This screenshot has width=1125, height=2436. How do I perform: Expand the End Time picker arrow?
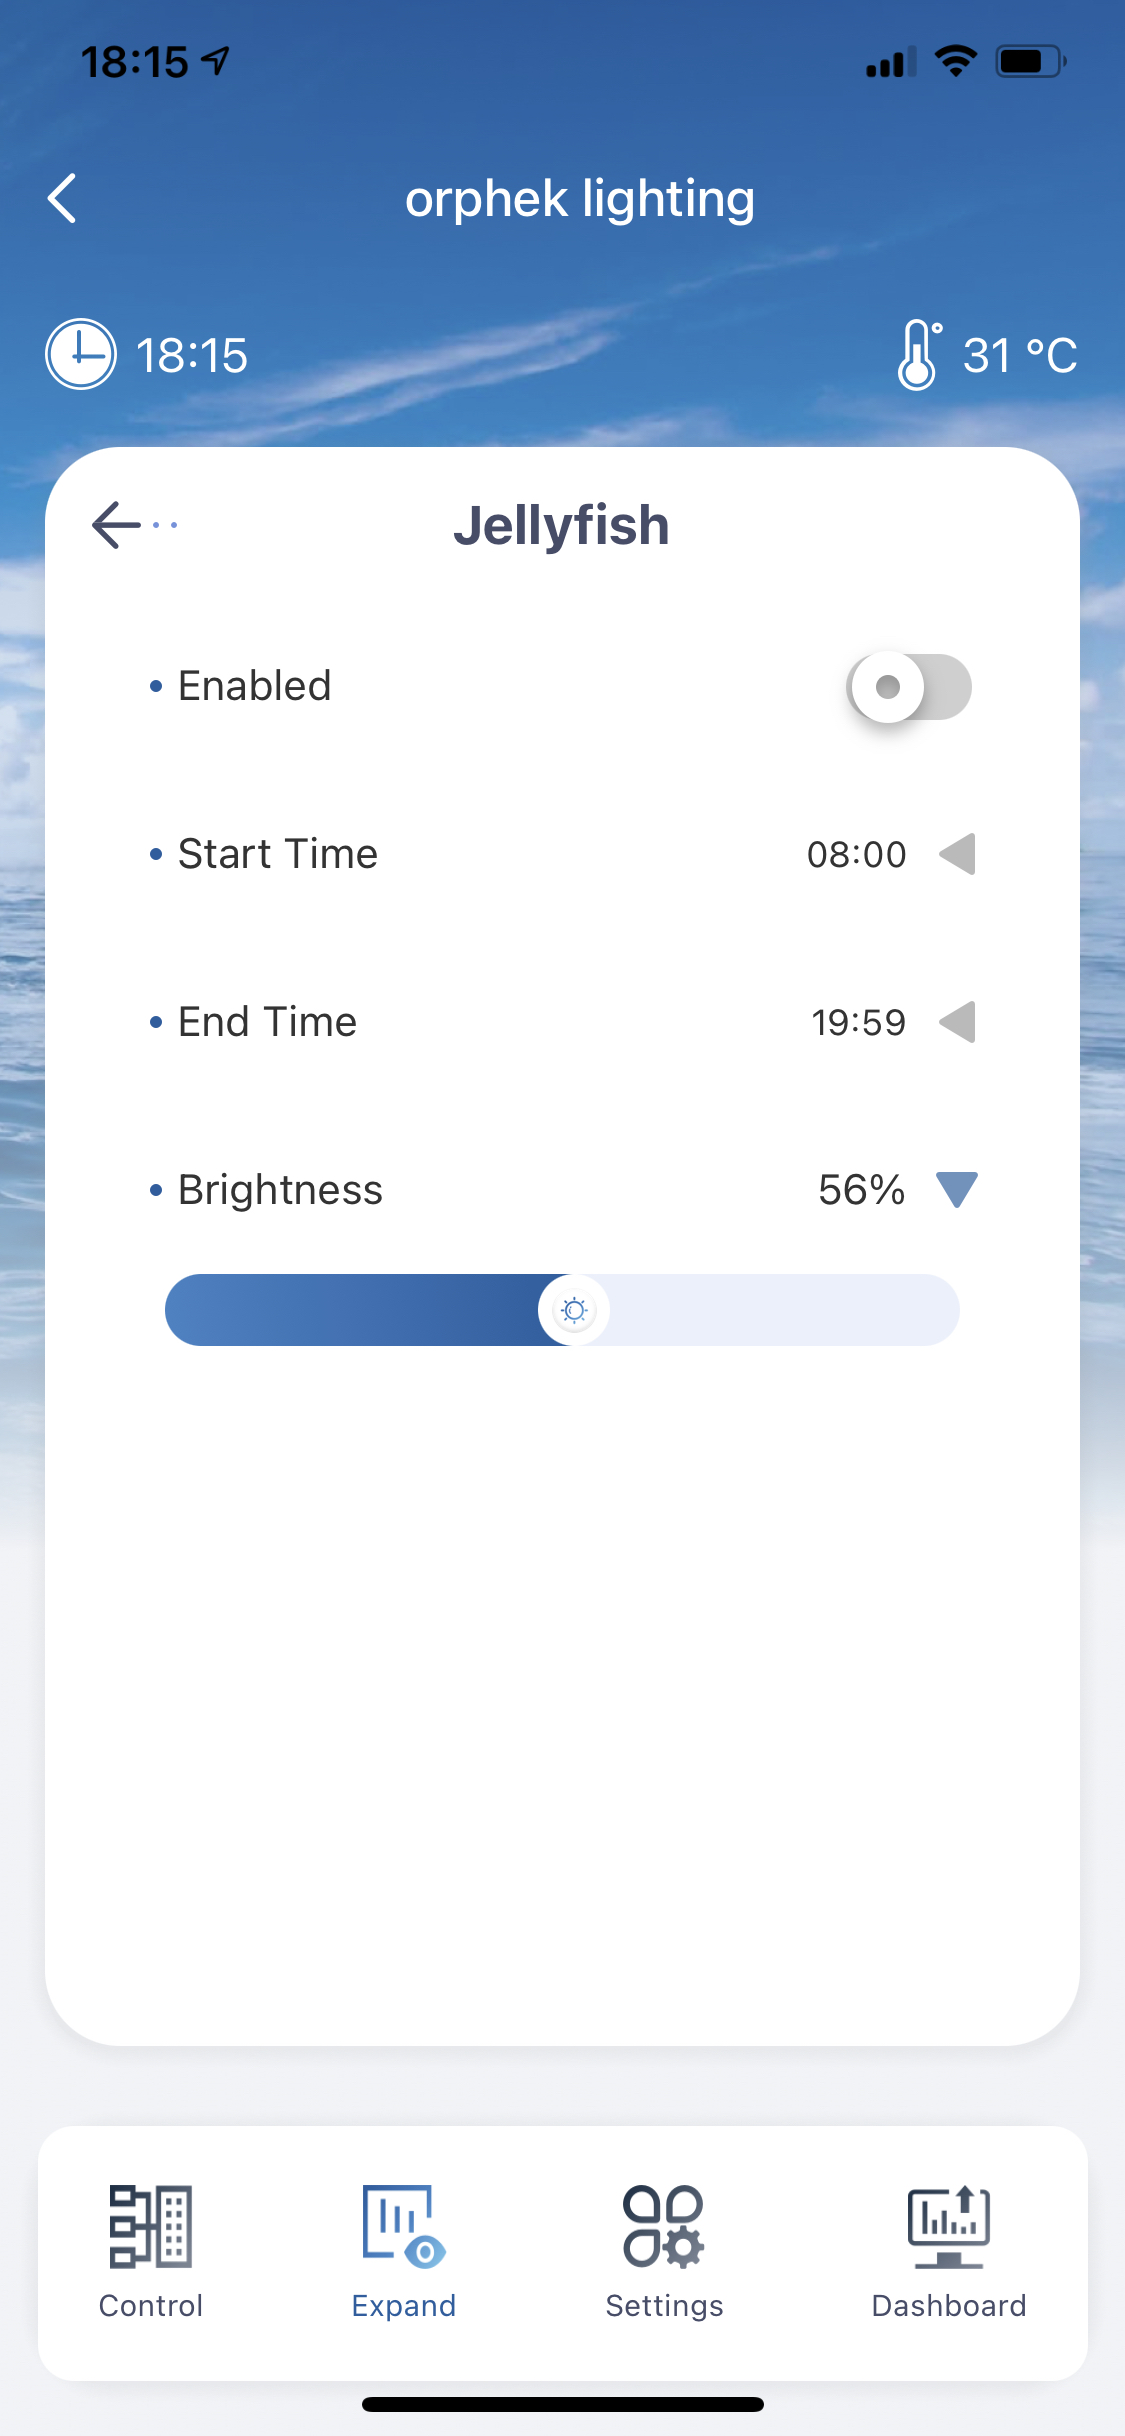[x=958, y=1022]
